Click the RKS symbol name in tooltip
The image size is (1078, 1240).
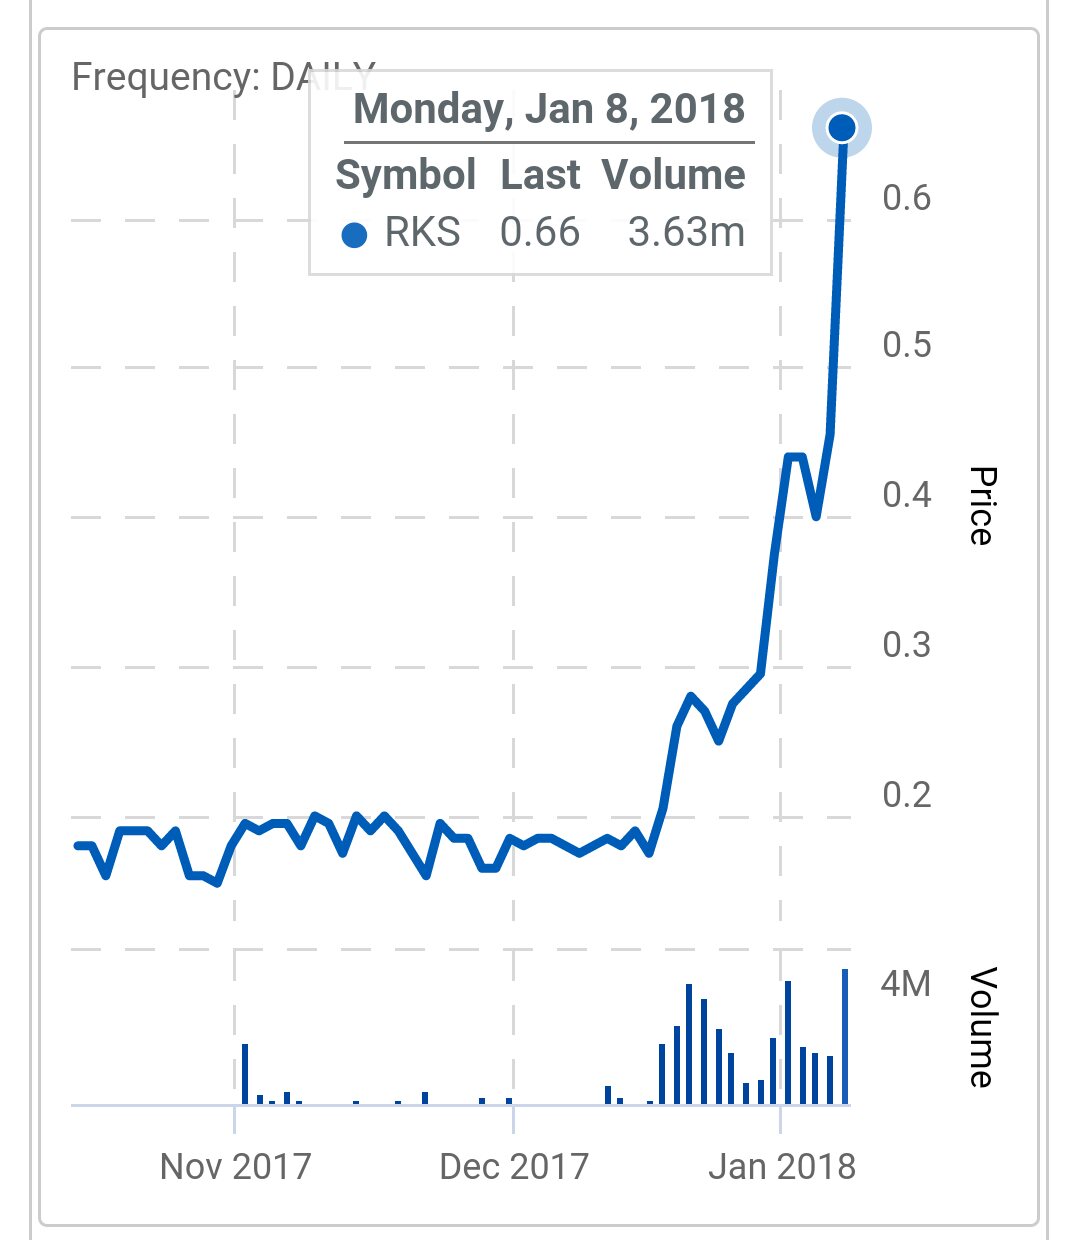(422, 233)
